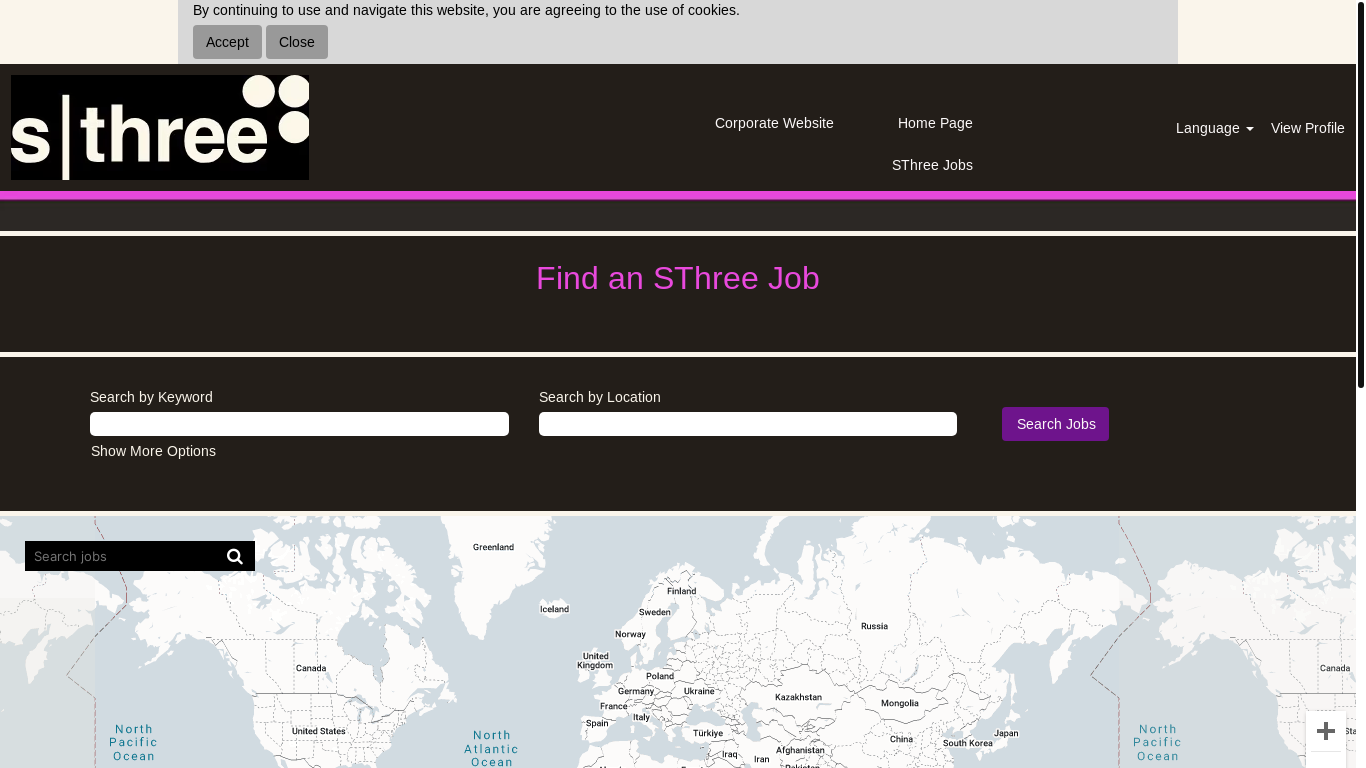1366x768 pixels.
Task: Open the SThree Jobs menu item
Action: (x=932, y=165)
